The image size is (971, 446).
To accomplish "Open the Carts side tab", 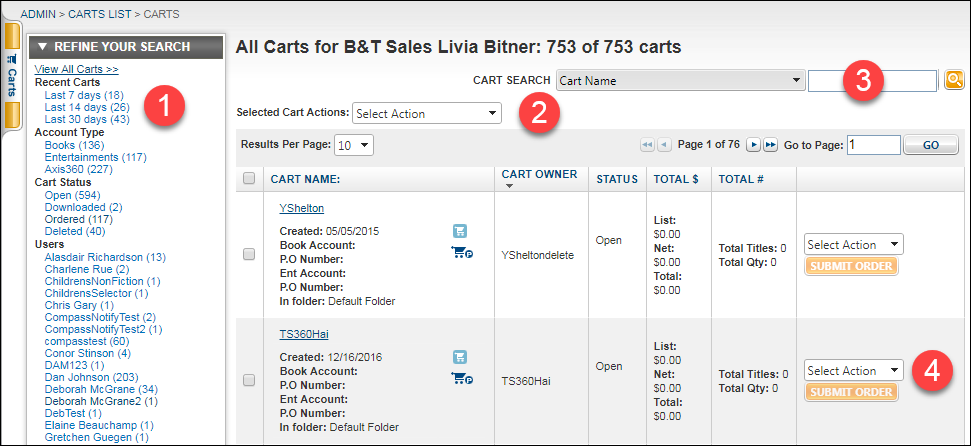I will (12, 76).
